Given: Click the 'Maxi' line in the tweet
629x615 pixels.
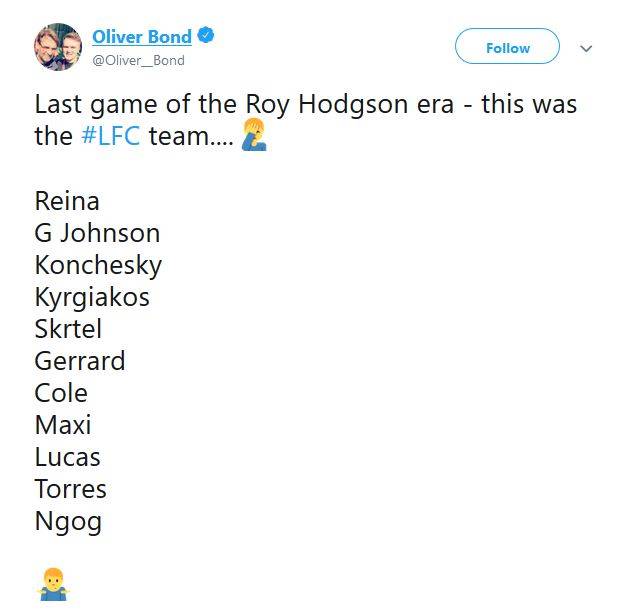Looking at the screenshot, I should click(x=63, y=425).
